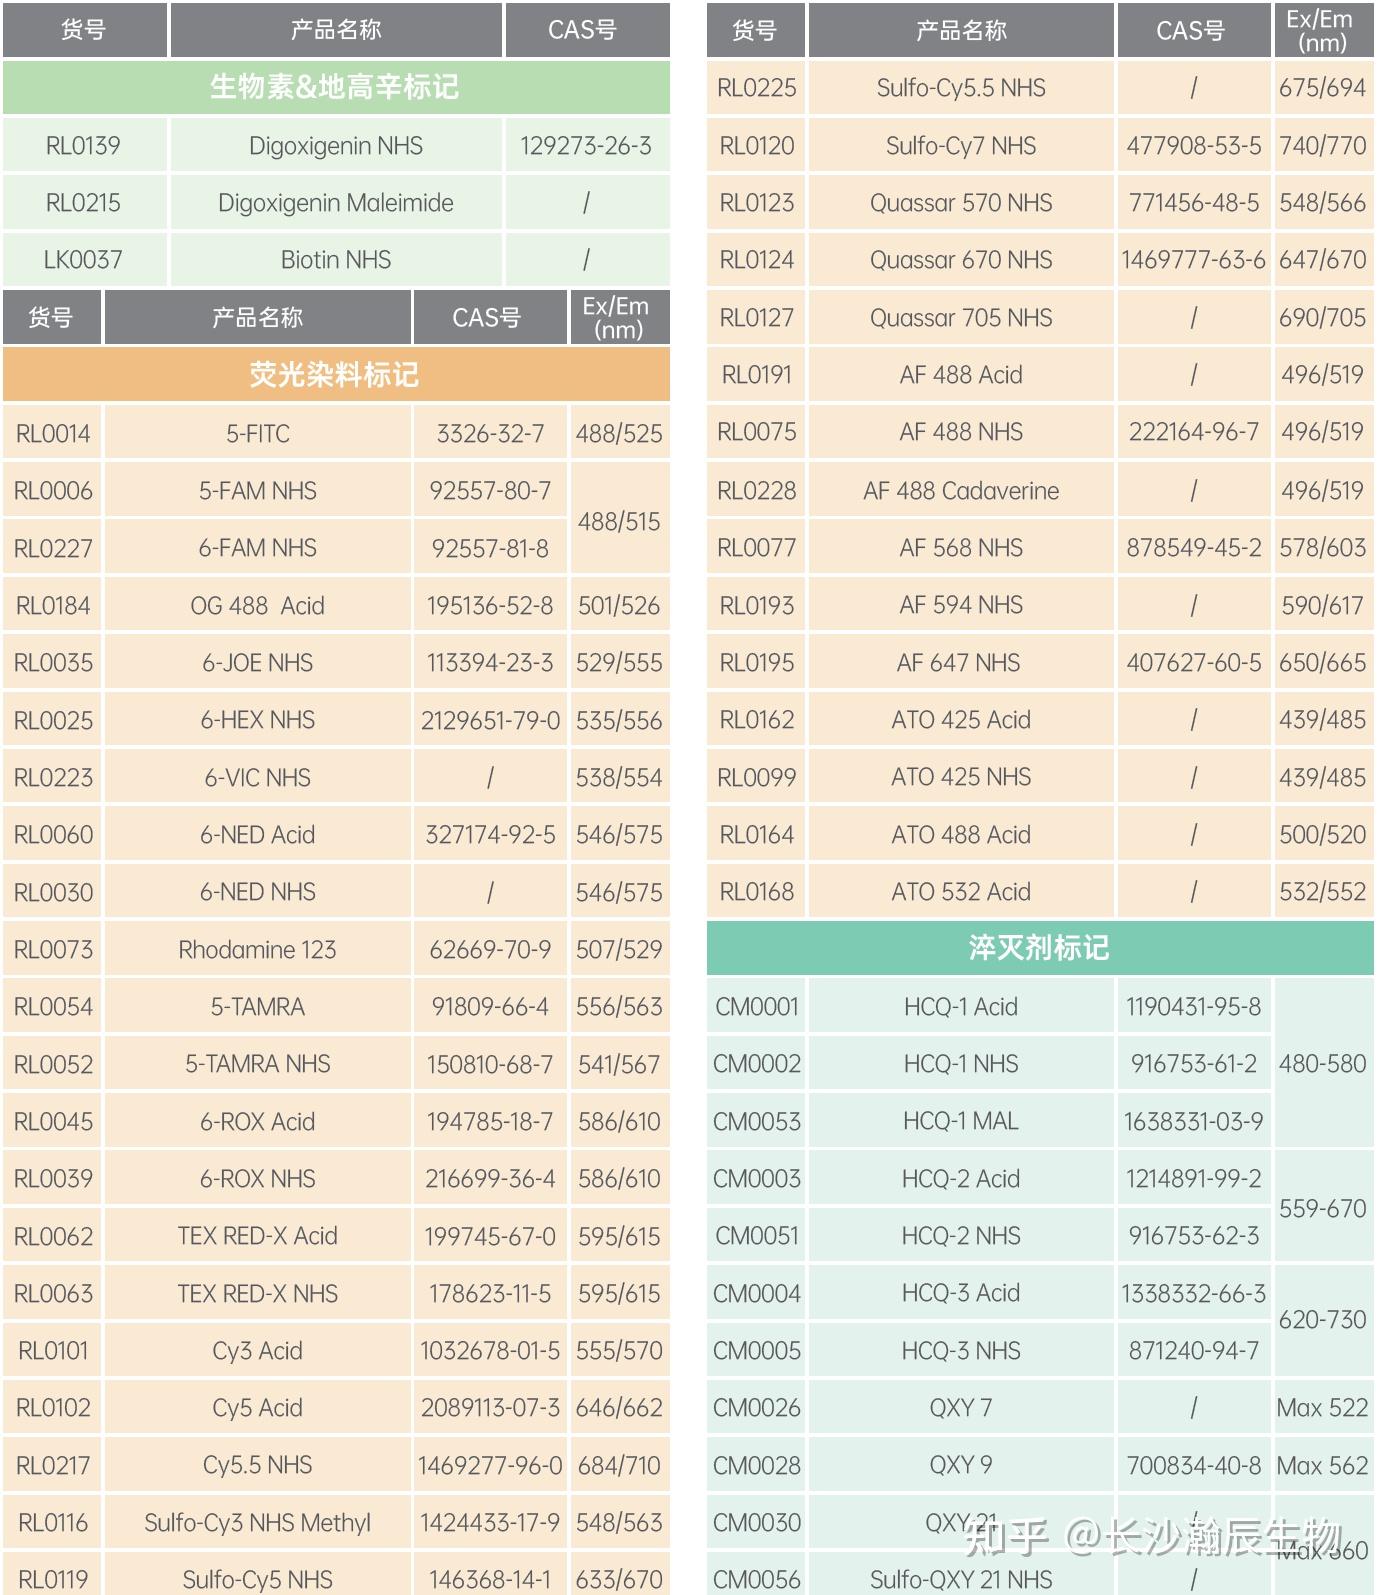This screenshot has width=1378, height=1595.
Task: Click the AF 488 Cadaverine cell
Action: click(961, 491)
